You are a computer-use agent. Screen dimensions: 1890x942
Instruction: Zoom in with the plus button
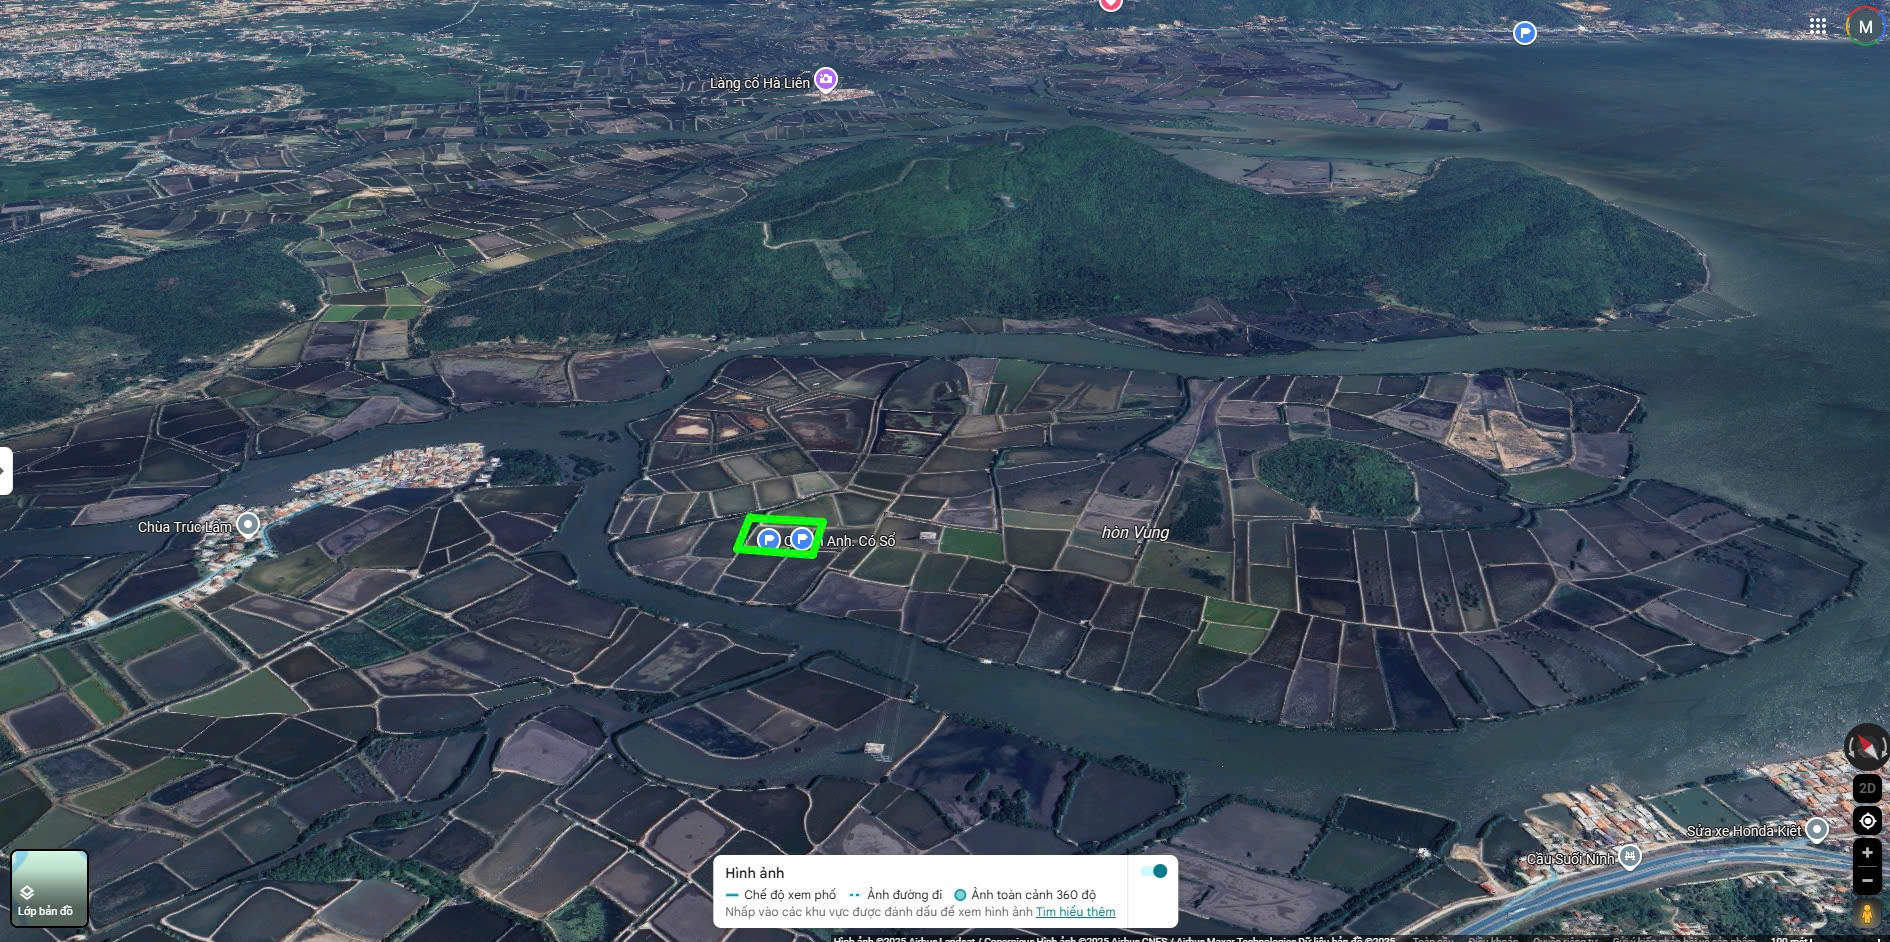tap(1867, 853)
